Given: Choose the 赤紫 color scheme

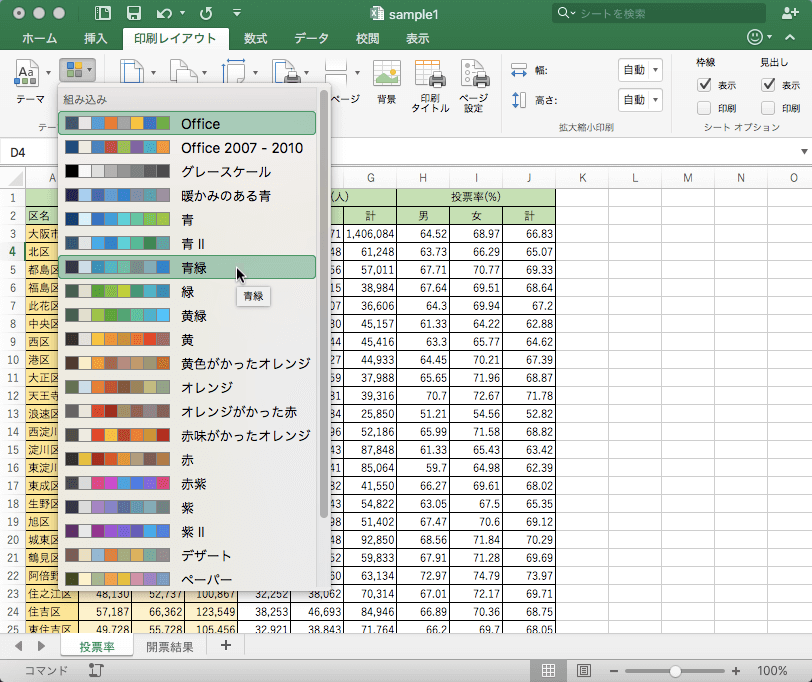Looking at the screenshot, I should coord(187,484).
